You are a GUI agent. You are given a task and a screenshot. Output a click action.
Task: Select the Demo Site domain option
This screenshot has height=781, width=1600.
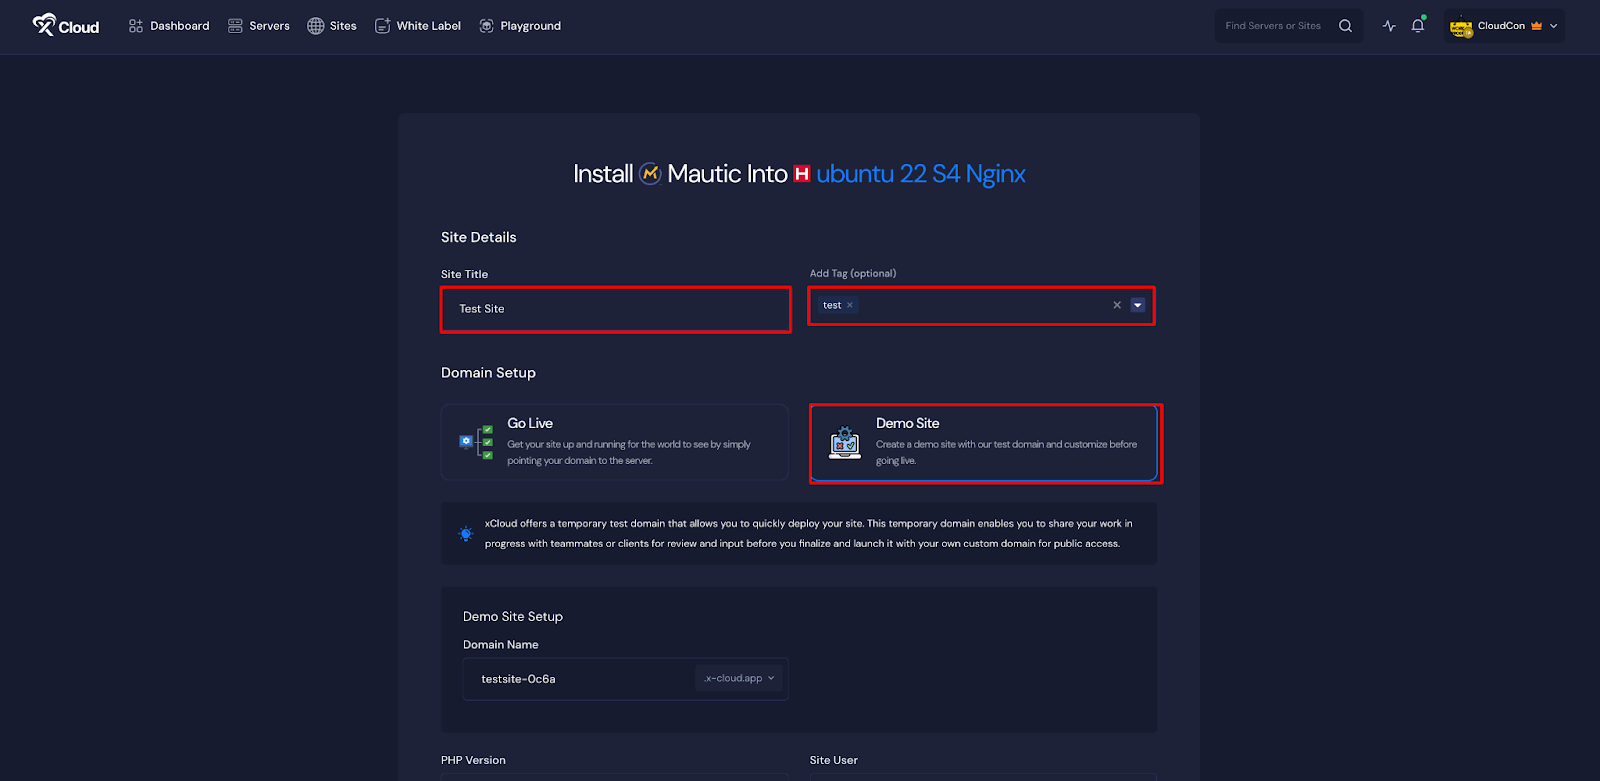coord(984,442)
